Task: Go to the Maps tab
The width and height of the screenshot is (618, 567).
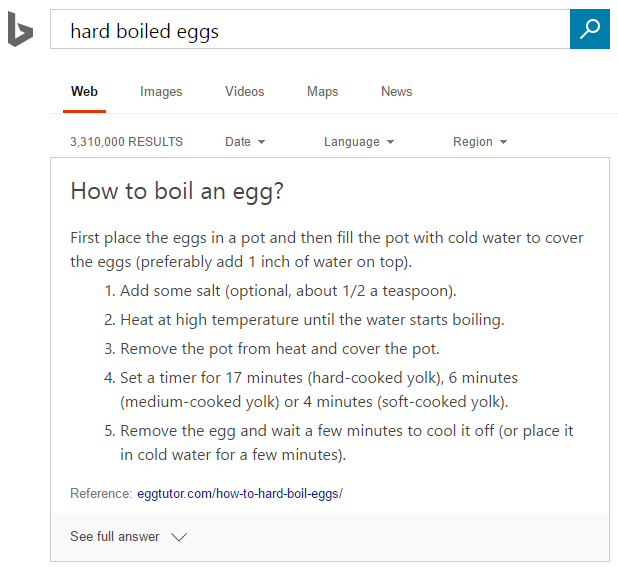Action: (322, 92)
